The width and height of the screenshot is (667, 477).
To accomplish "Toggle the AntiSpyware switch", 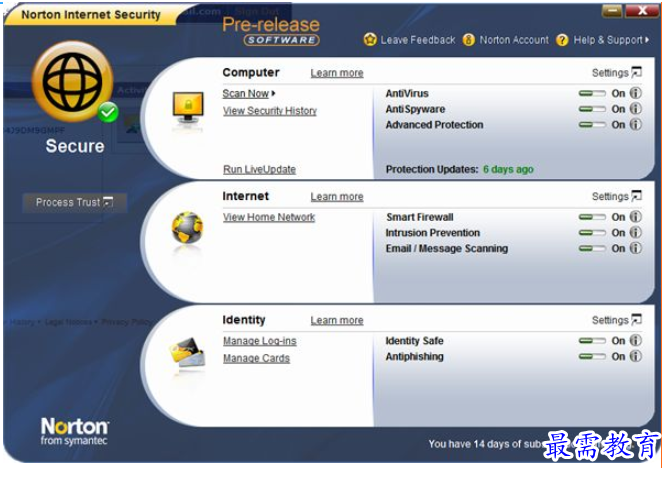I will [x=592, y=109].
